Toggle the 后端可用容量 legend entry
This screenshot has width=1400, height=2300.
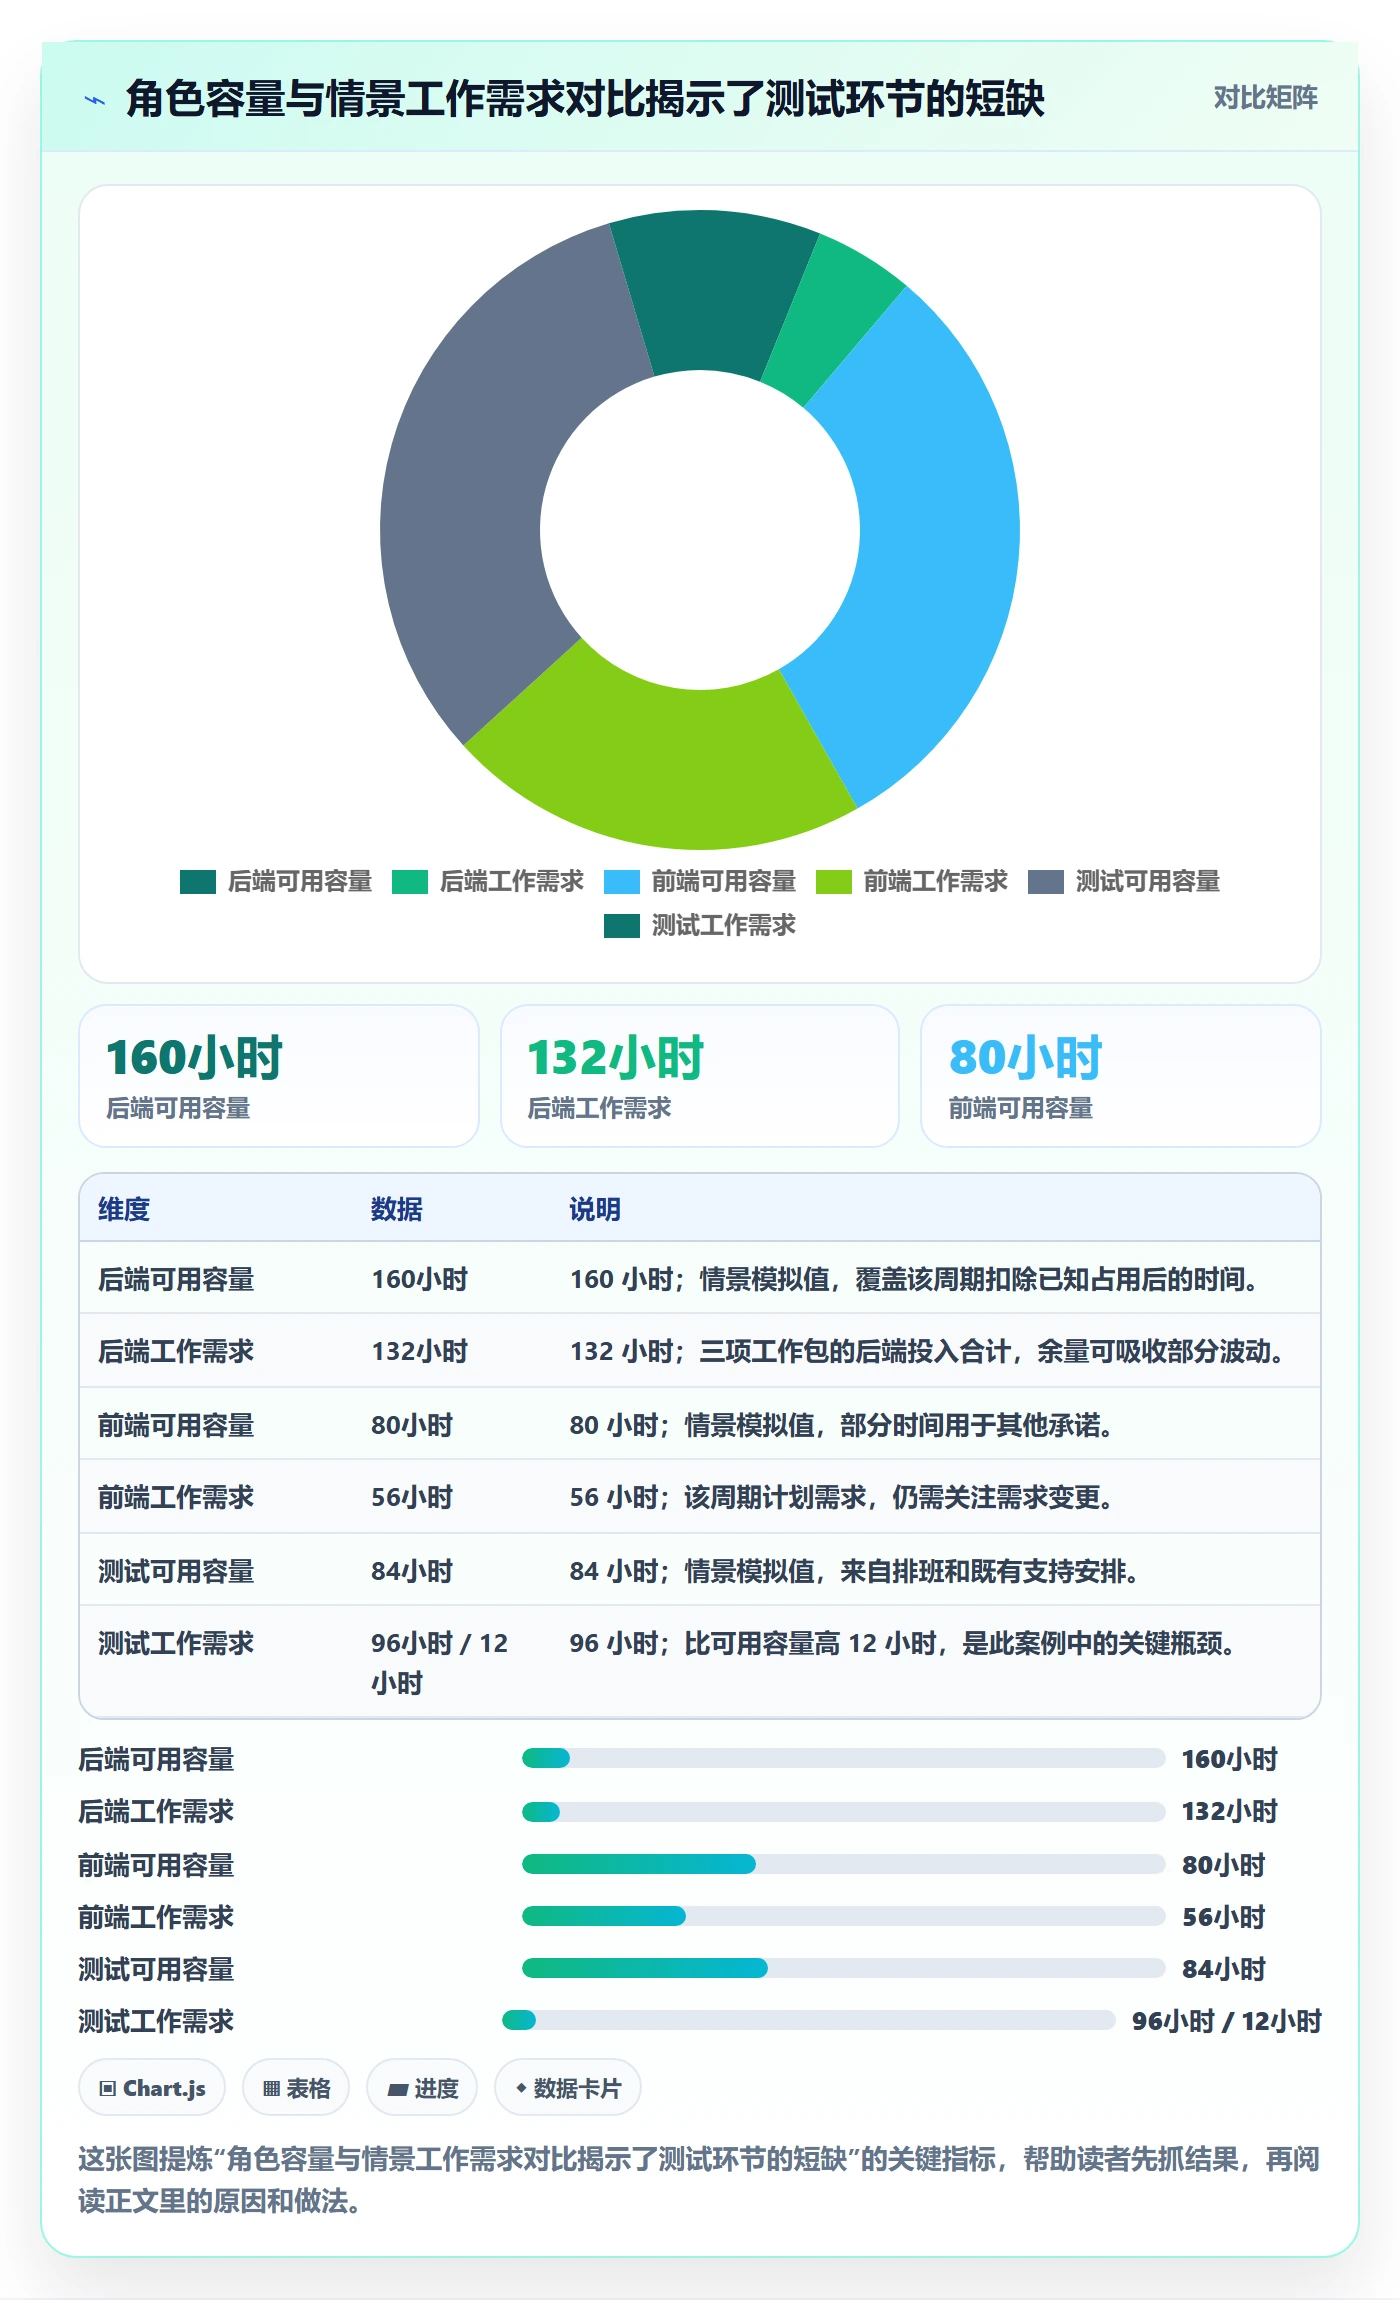pyautogui.click(x=276, y=881)
